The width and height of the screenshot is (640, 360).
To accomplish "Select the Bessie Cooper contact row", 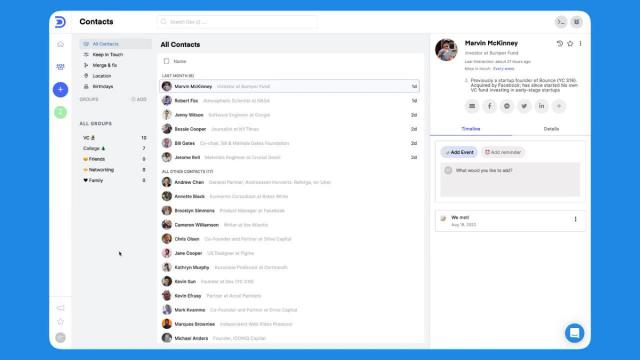I will pyautogui.click(x=289, y=129).
